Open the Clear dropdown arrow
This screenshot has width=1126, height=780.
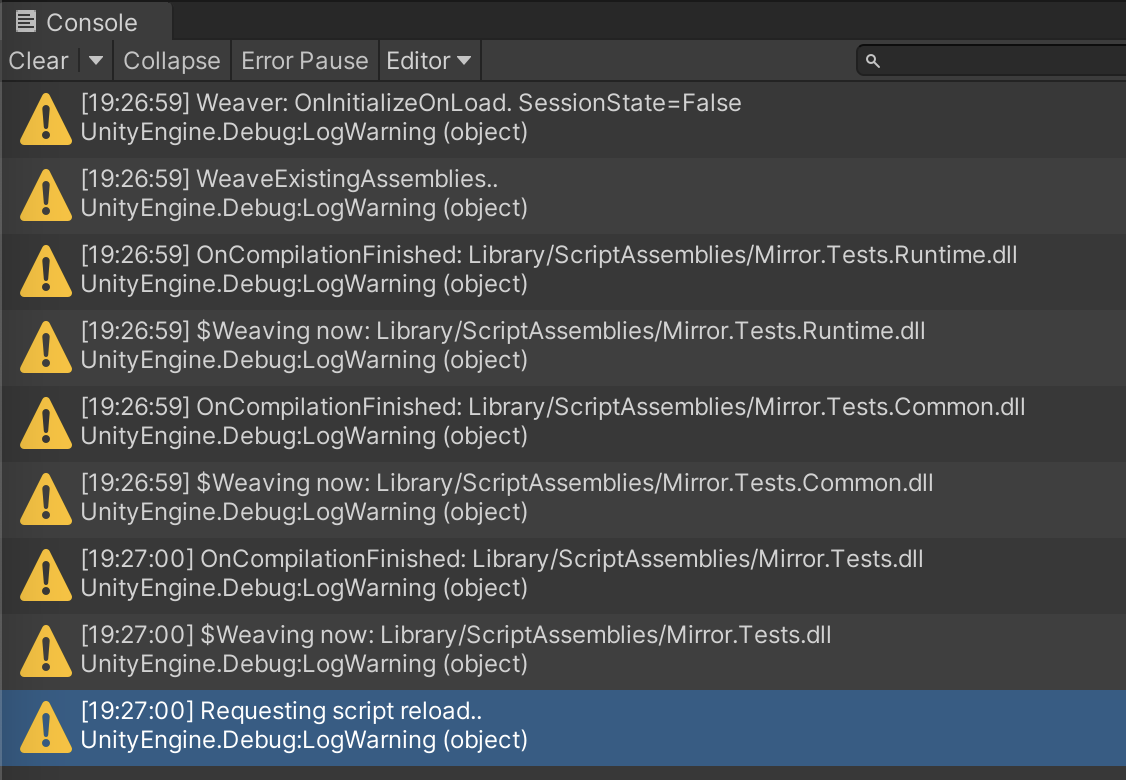(95, 61)
